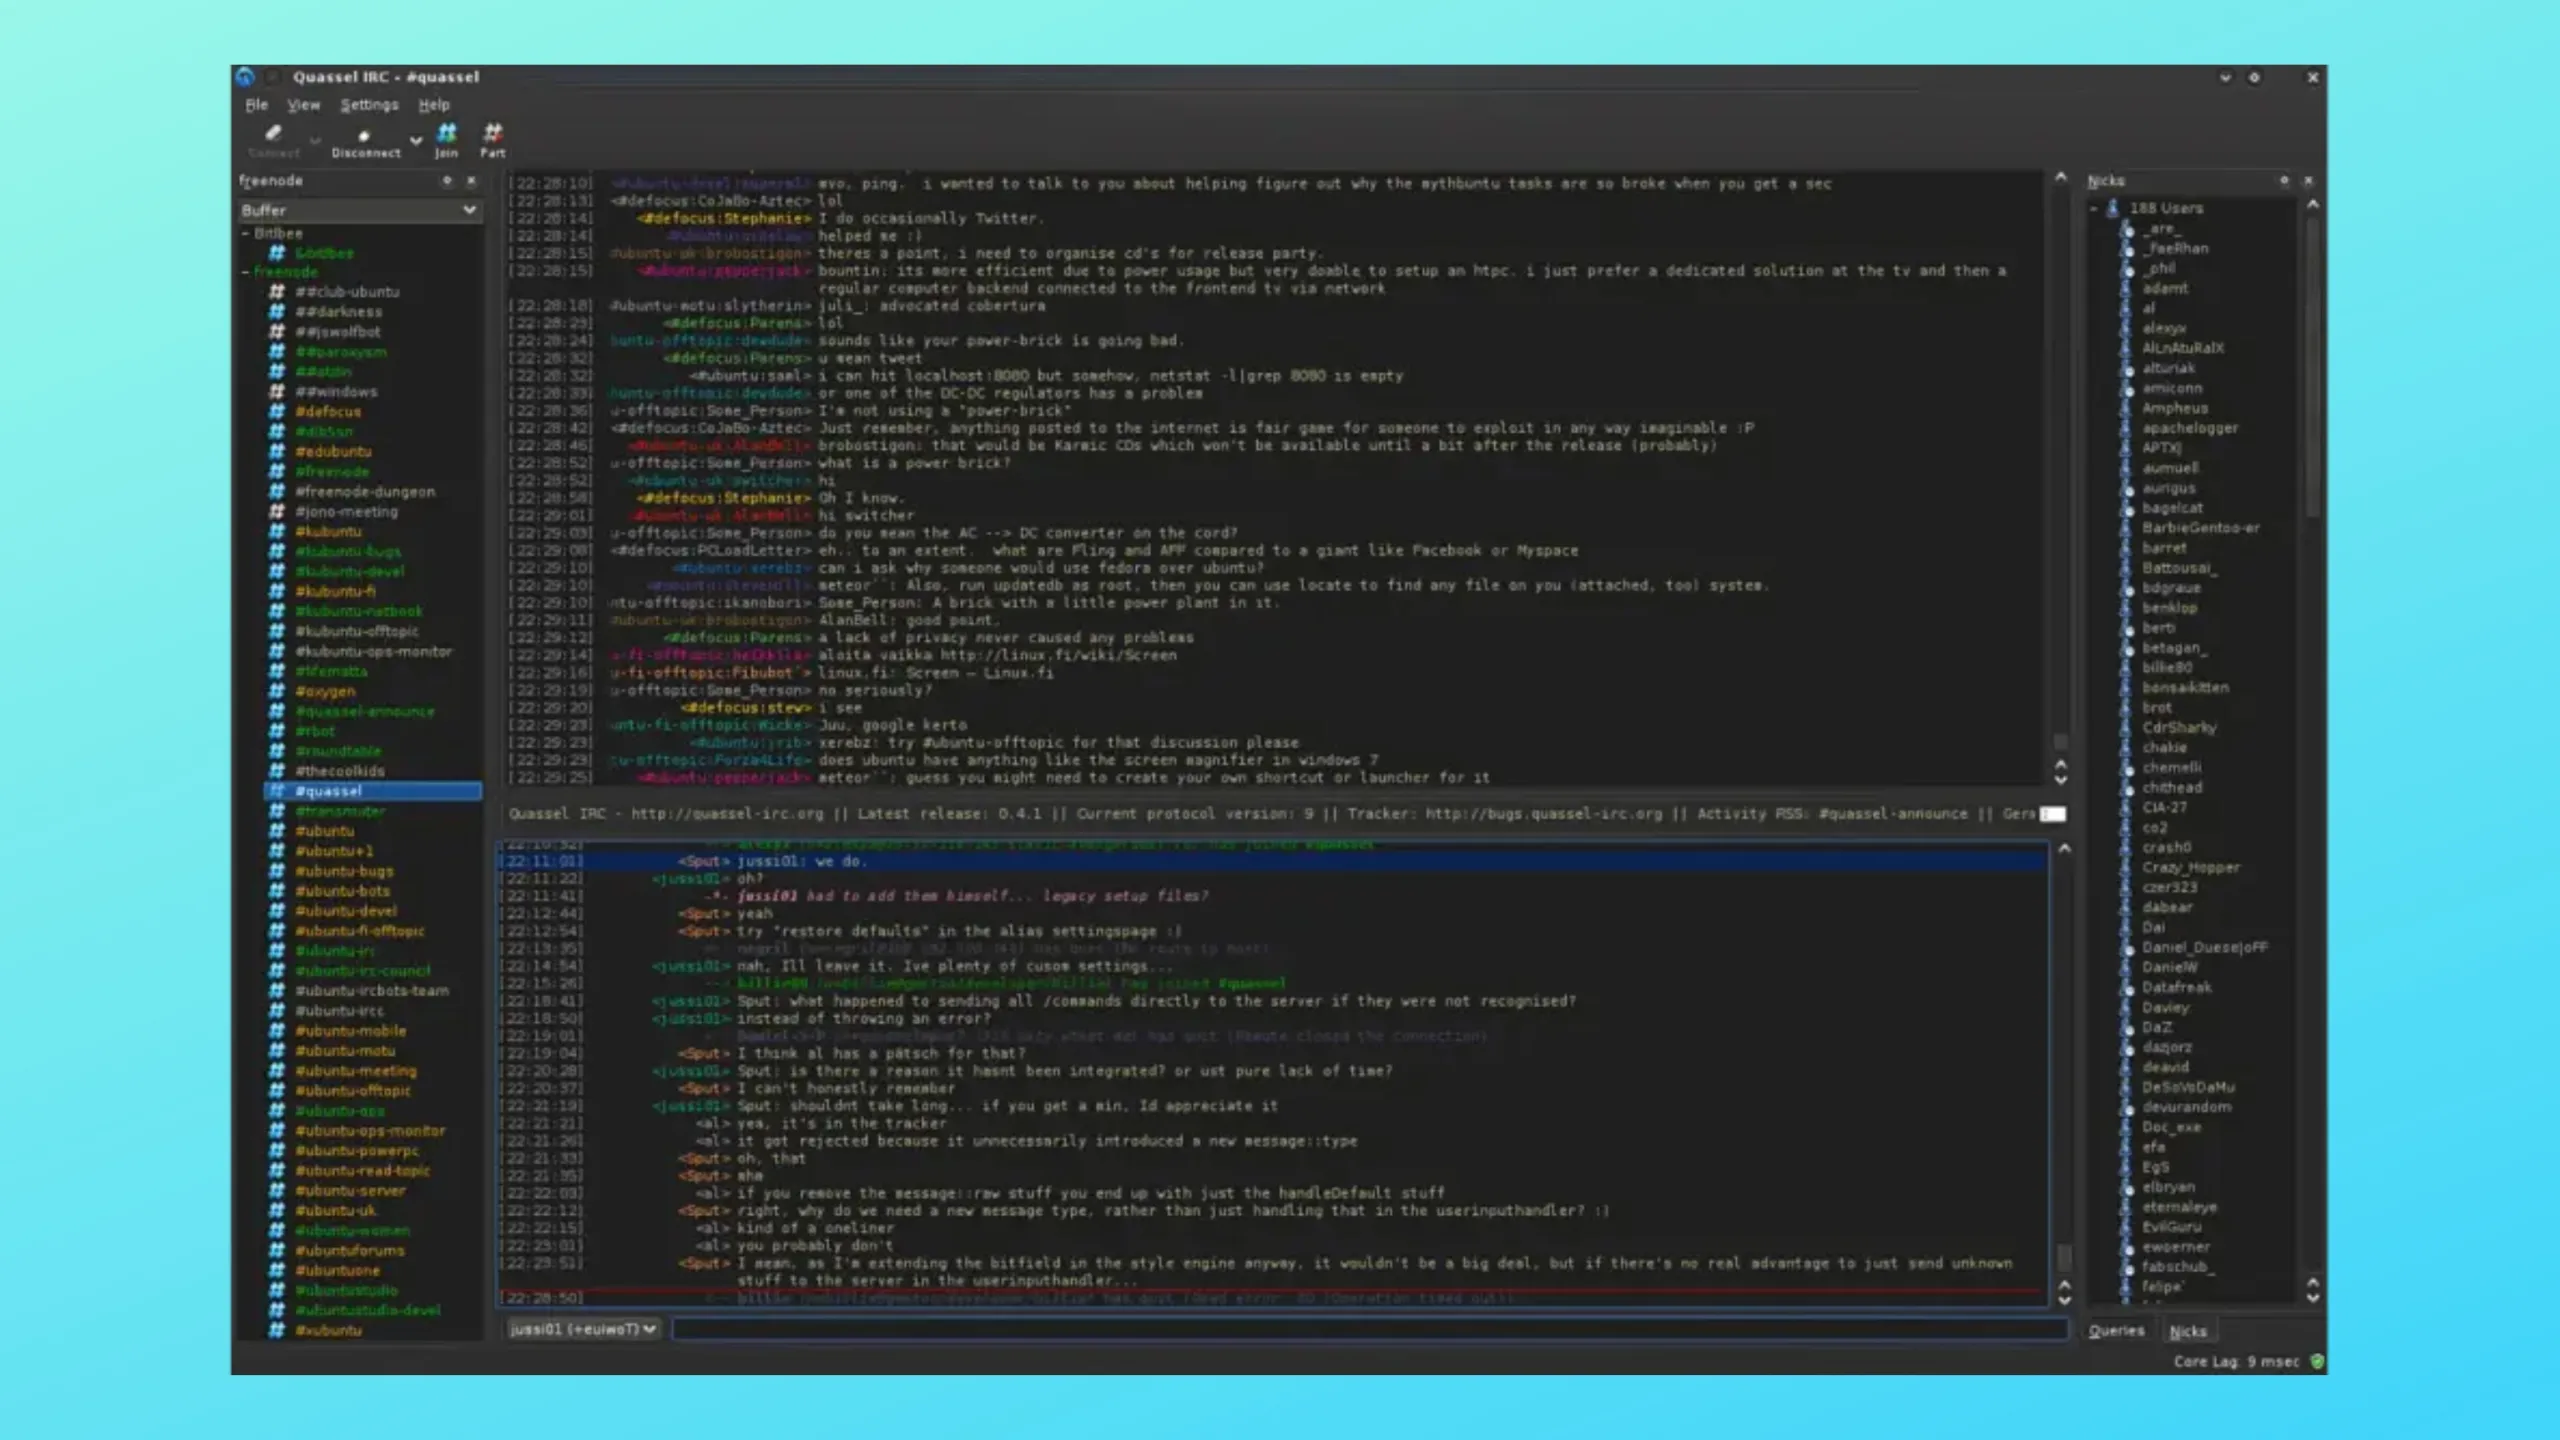The height and width of the screenshot is (1440, 2560).
Task: Select the #kubuntu-offtopic channel
Action: point(356,631)
